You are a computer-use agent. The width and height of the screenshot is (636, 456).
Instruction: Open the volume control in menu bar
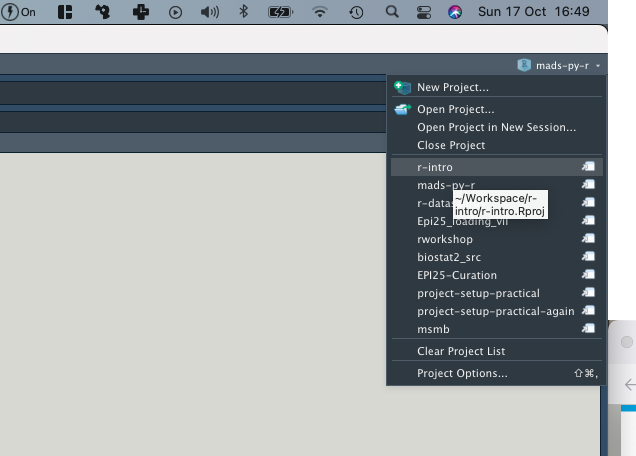(x=209, y=12)
